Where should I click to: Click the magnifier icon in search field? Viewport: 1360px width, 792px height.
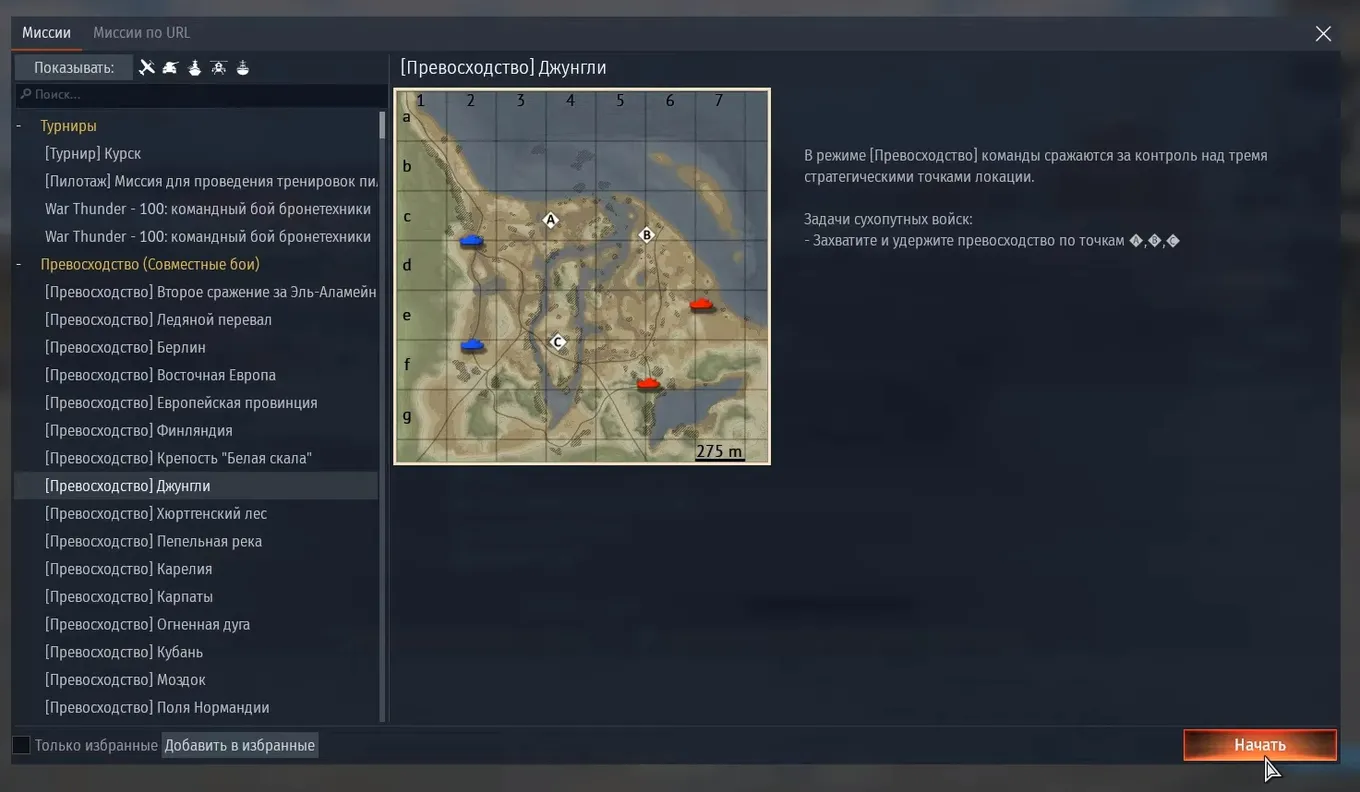click(x=26, y=94)
